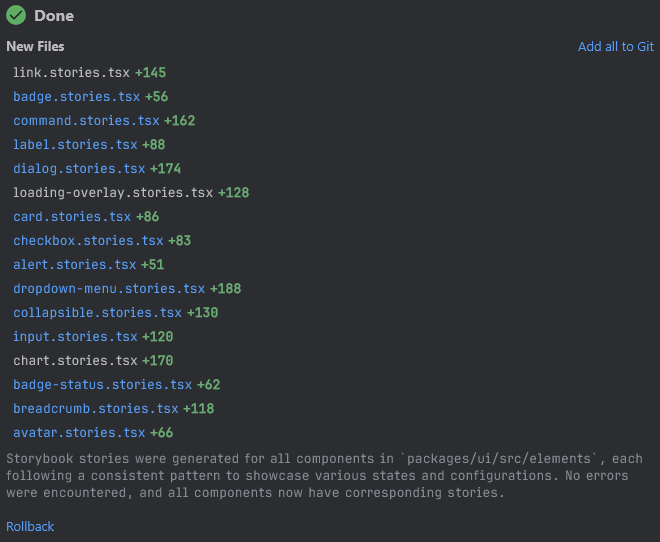Open label.stories.tsx file
660x542 pixels.
tap(75, 145)
